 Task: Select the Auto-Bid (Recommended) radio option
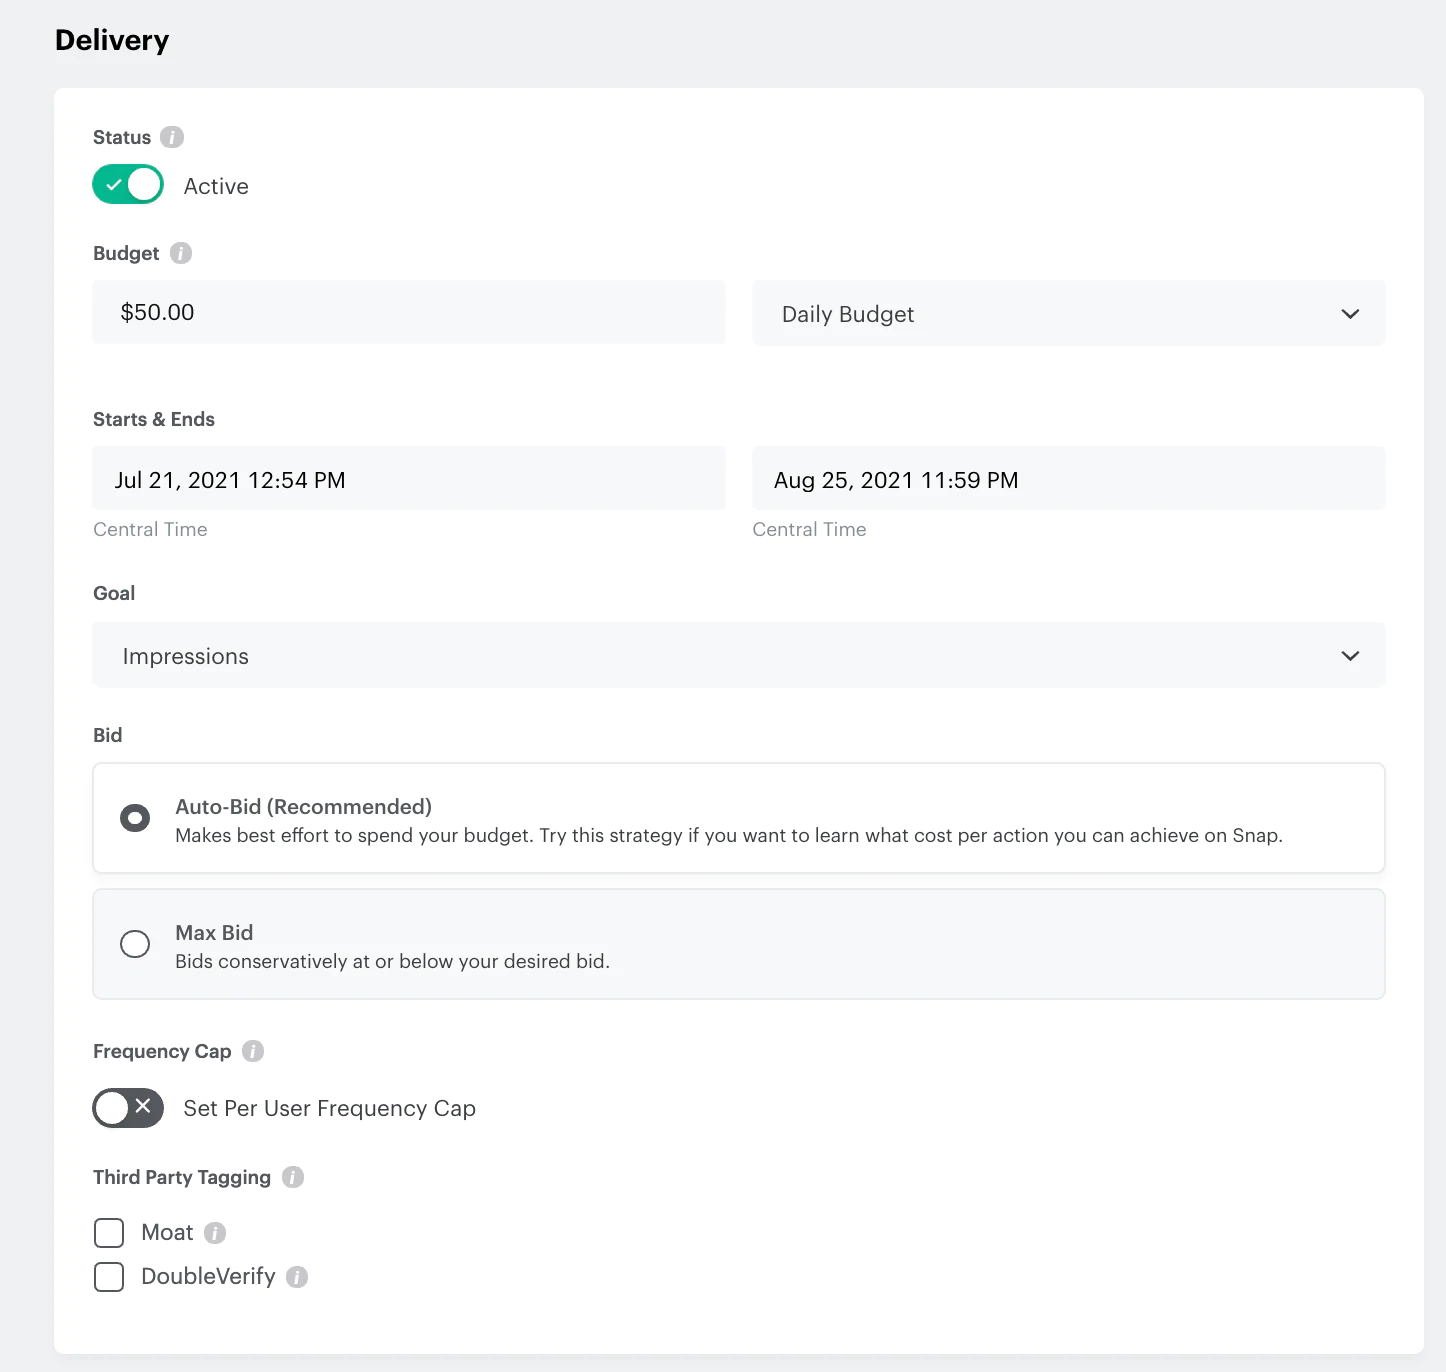tap(135, 818)
